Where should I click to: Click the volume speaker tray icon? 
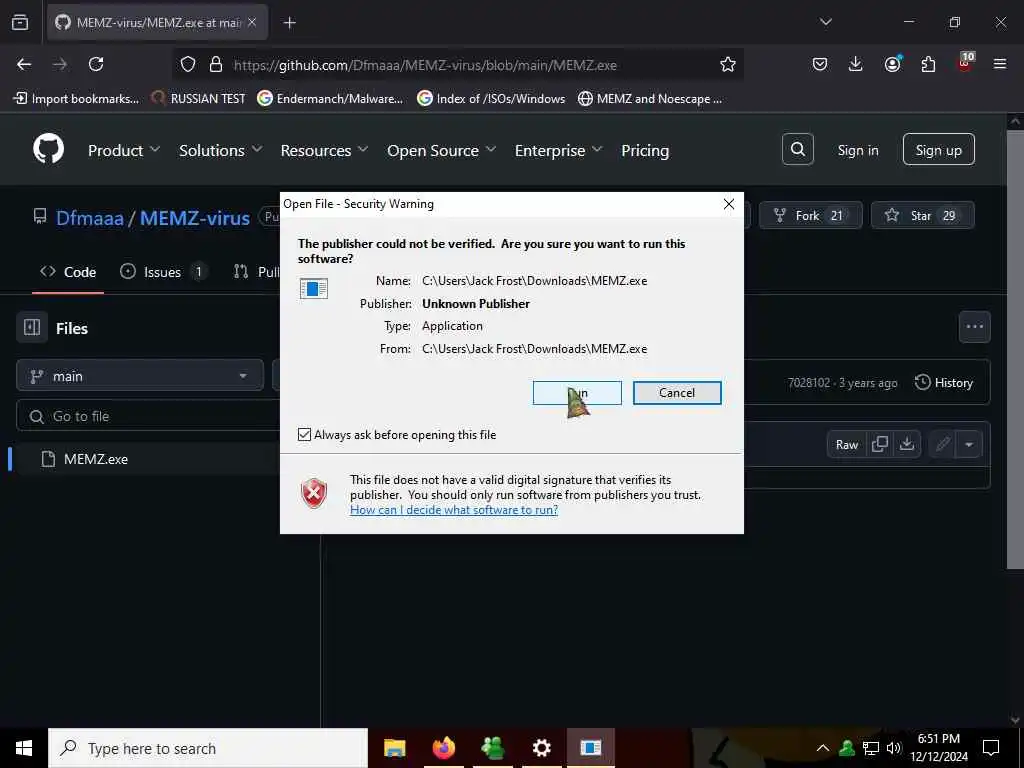tap(894, 748)
